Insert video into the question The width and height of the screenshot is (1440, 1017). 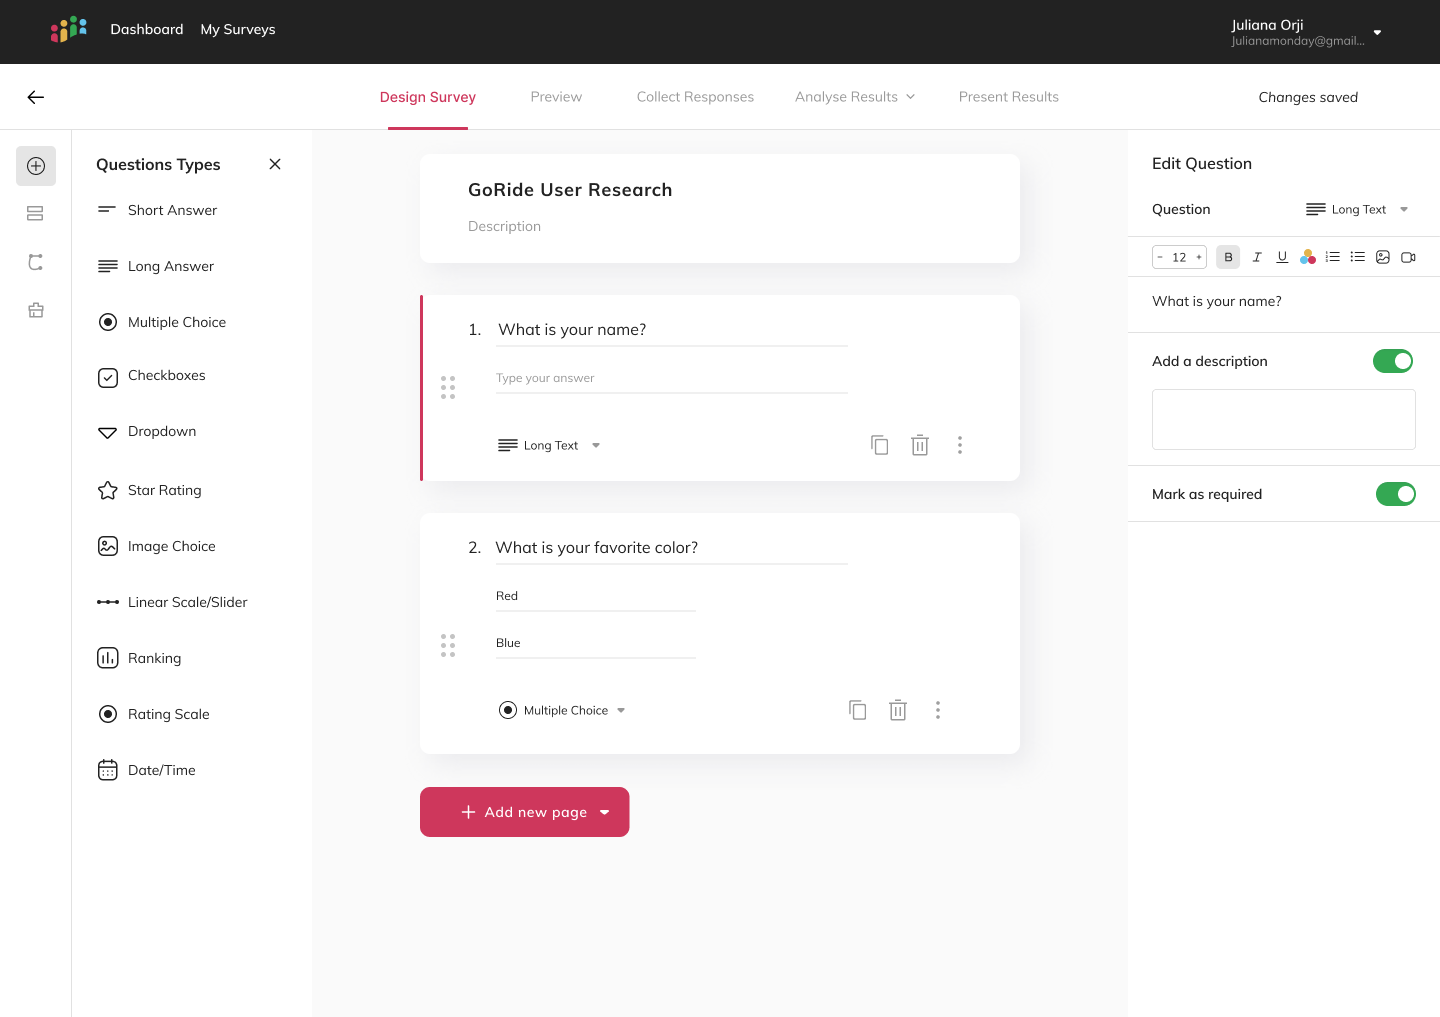click(x=1408, y=257)
